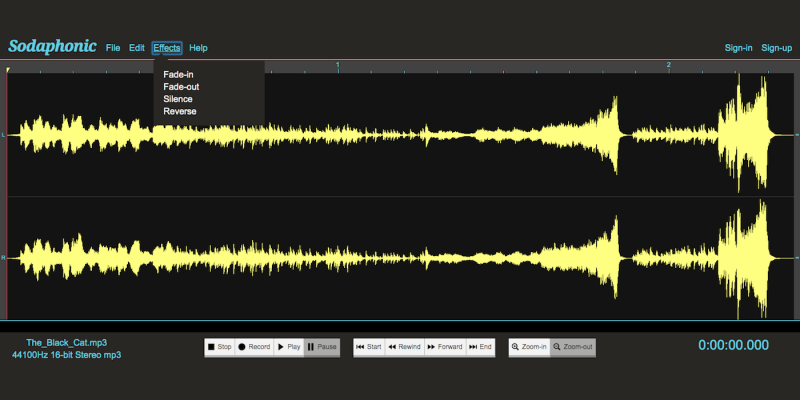Screen dimensions: 800x400
Task: Open the Help menu
Action: coord(198,48)
